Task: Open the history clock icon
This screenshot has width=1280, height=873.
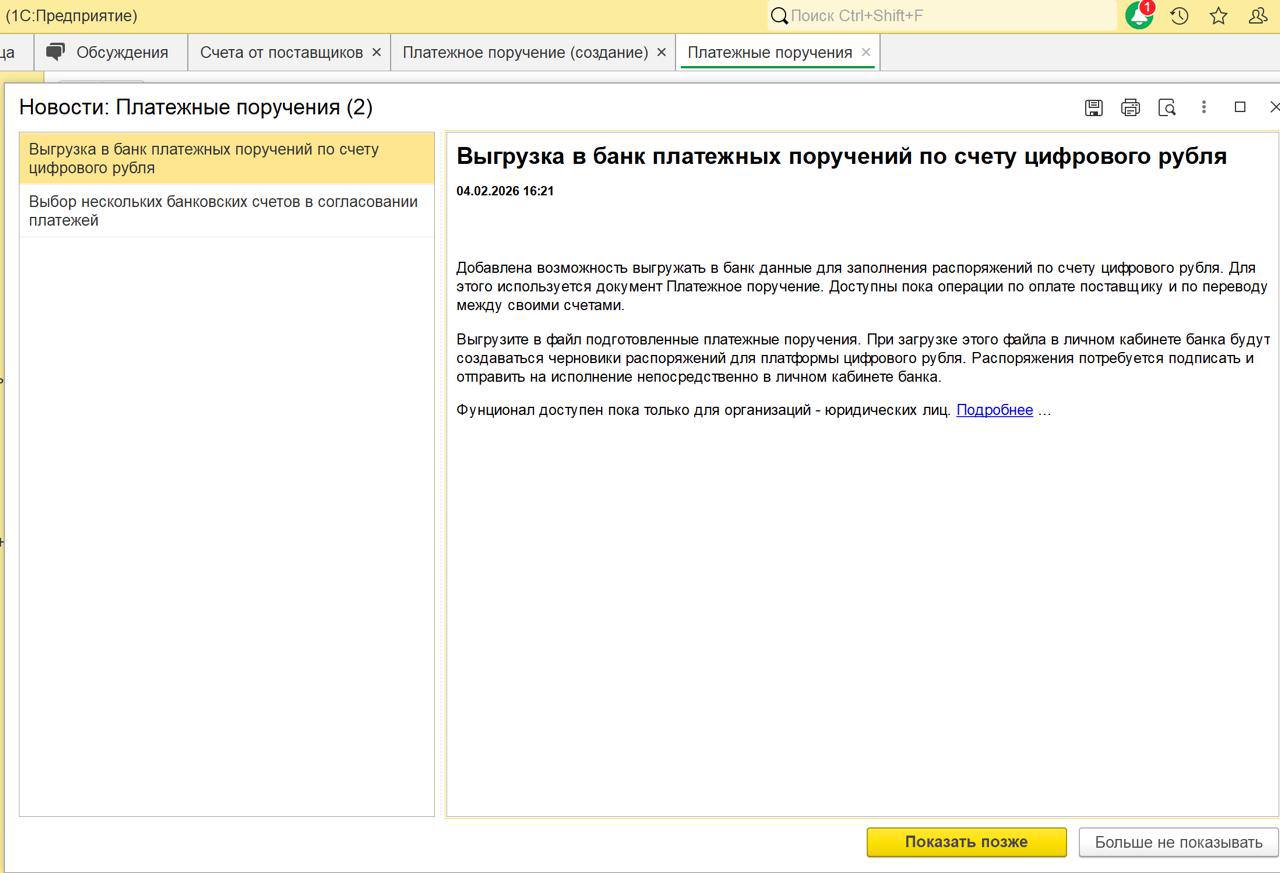Action: (1179, 16)
